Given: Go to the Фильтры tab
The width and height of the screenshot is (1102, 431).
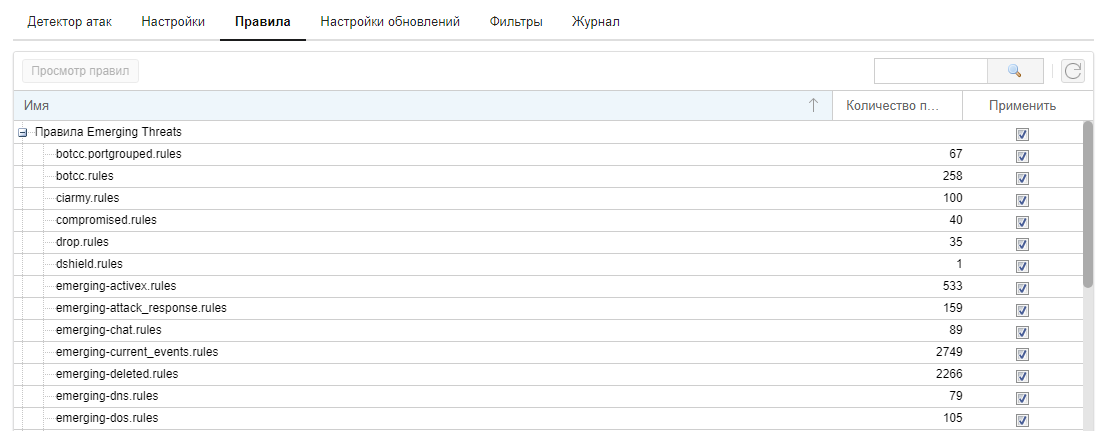Looking at the screenshot, I should pyautogui.click(x=516, y=22).
